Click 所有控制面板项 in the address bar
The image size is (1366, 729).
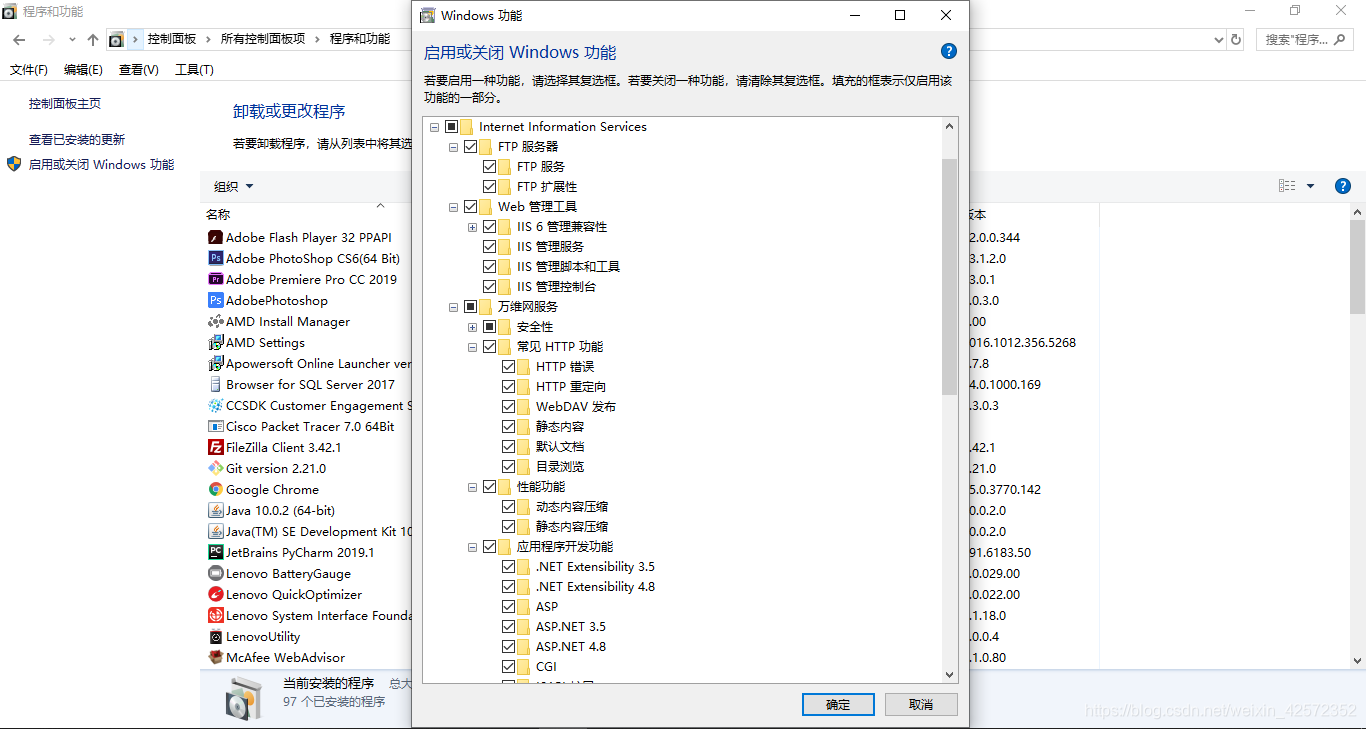click(x=263, y=39)
